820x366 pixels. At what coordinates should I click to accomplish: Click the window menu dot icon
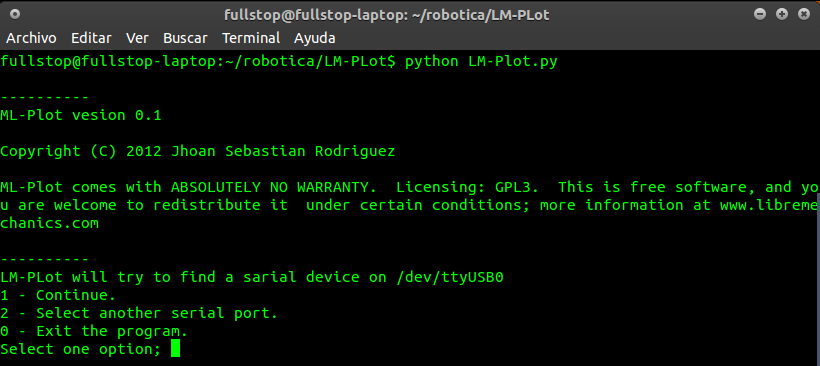[x=15, y=14]
